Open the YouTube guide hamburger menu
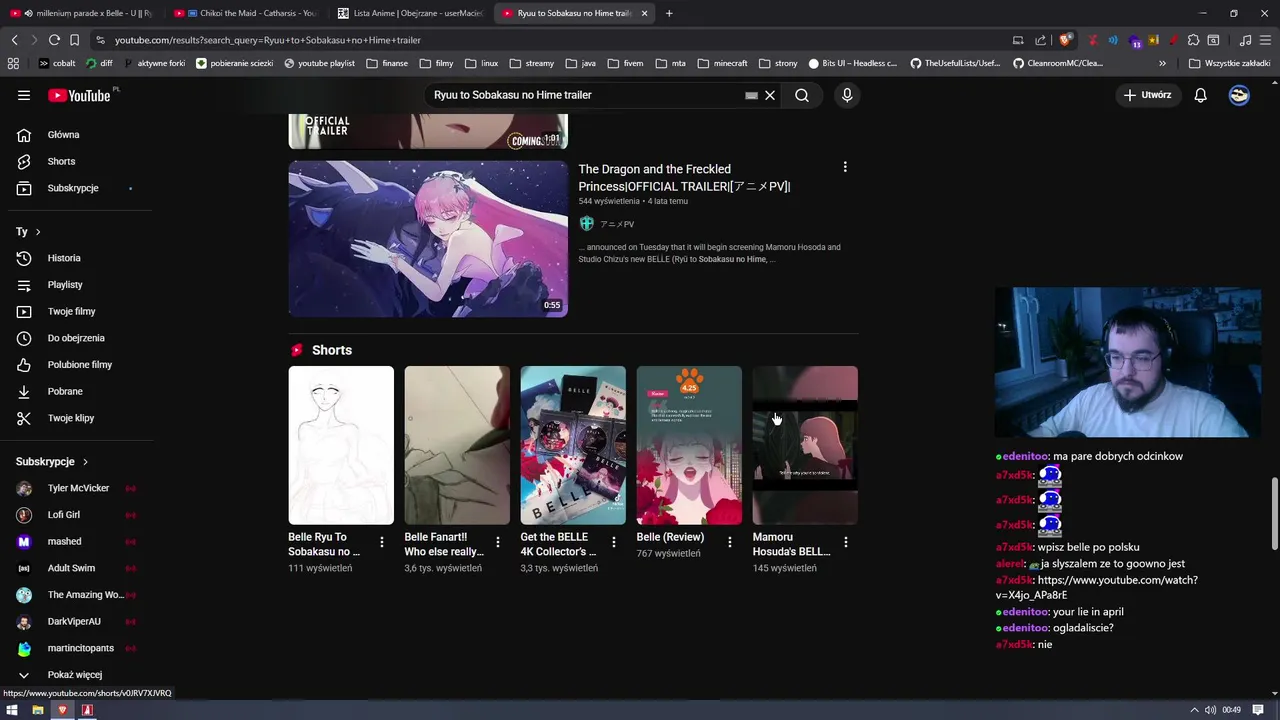The image size is (1280, 720). (x=24, y=95)
